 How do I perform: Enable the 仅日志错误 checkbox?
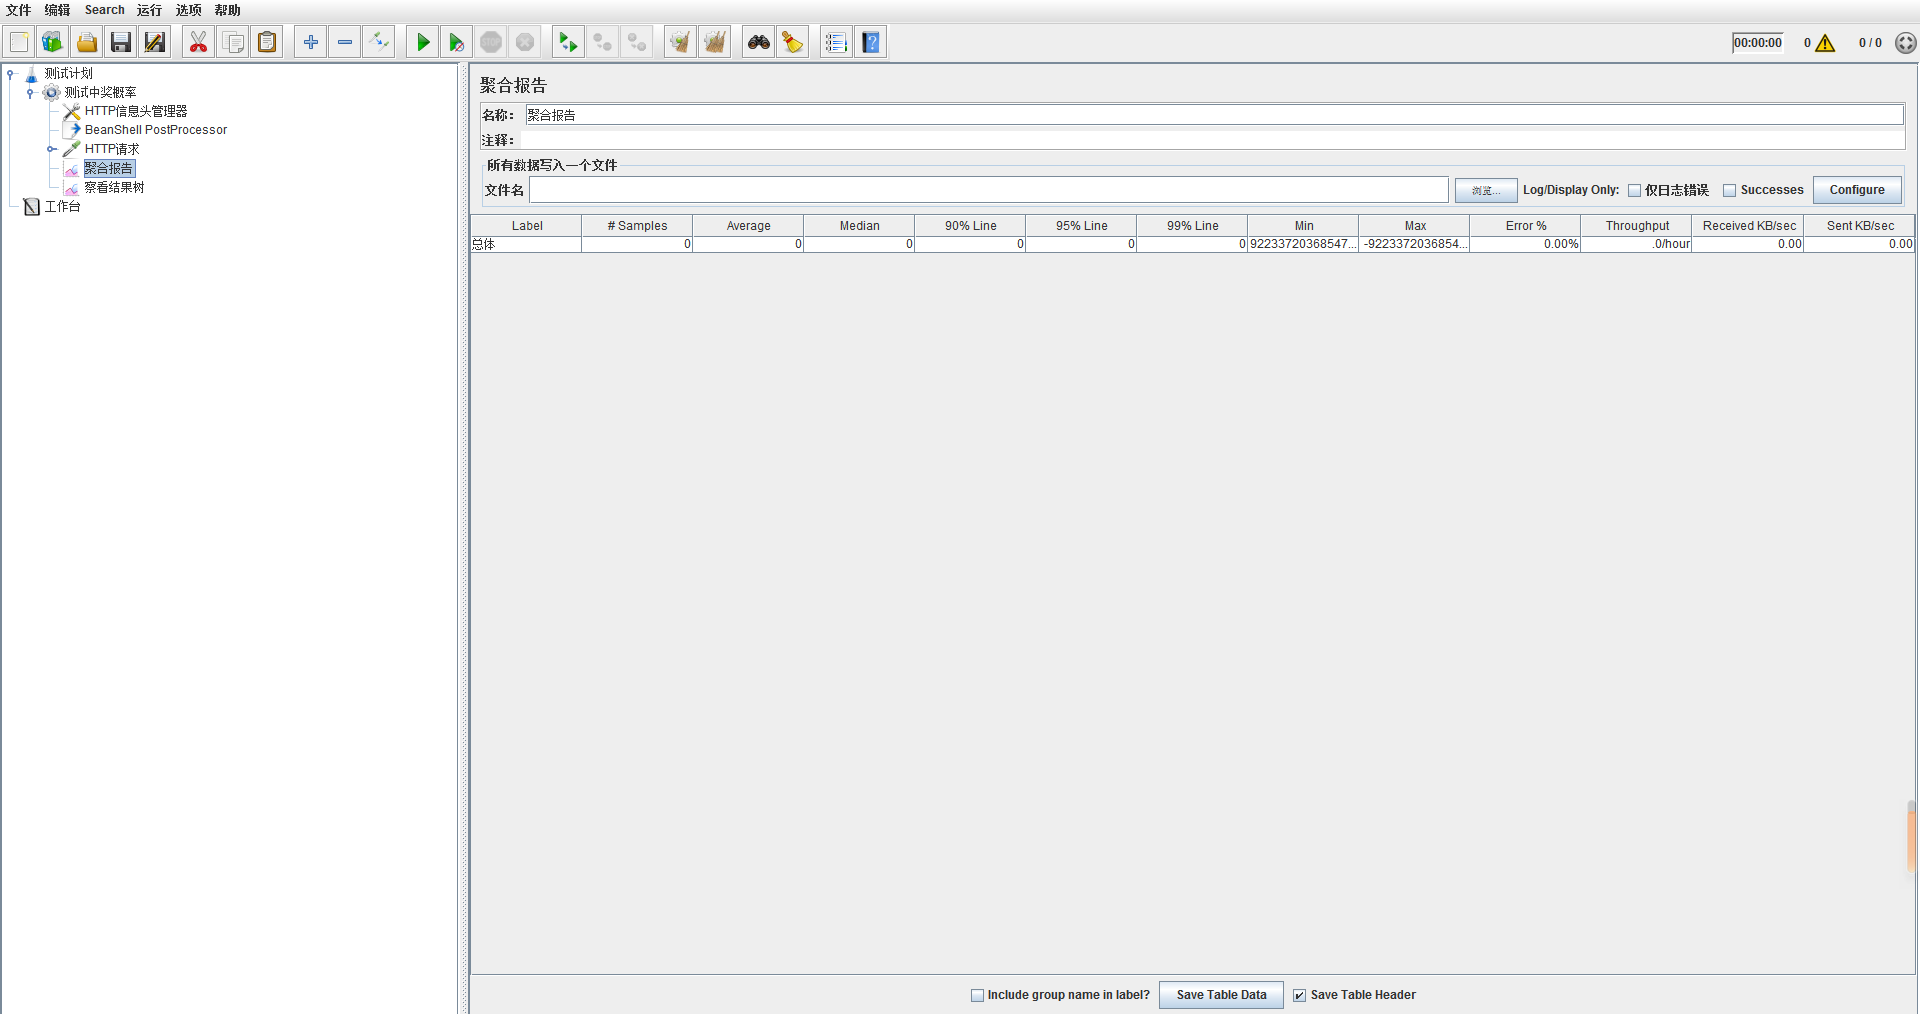[1635, 190]
